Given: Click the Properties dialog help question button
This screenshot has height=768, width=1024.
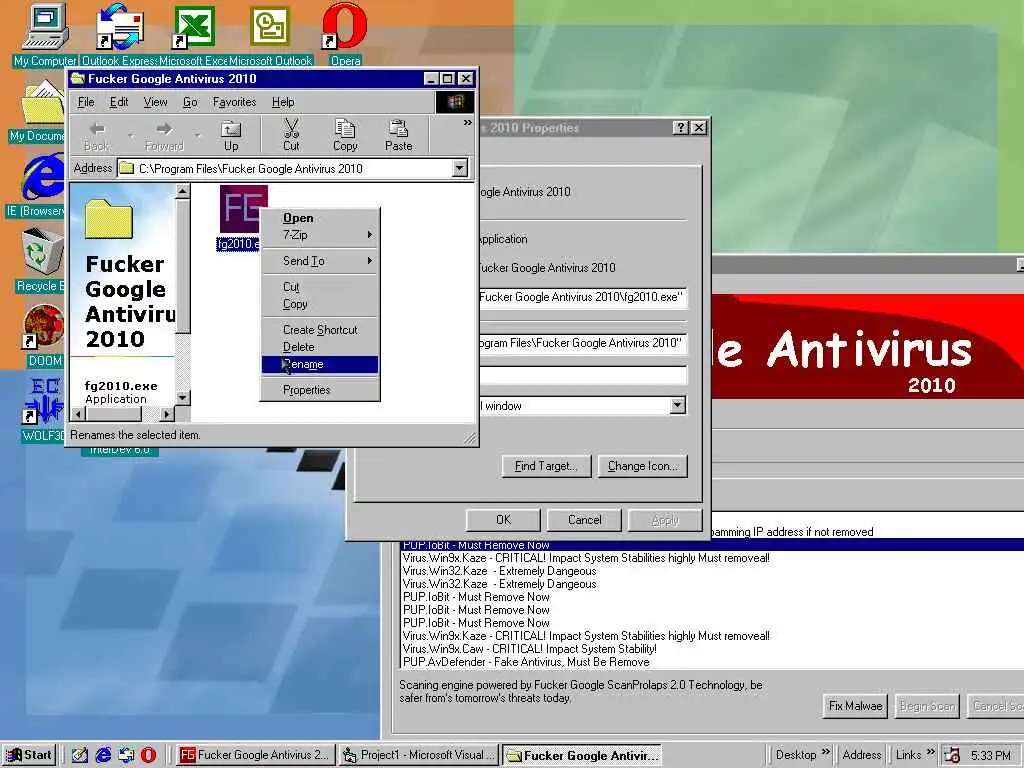Looking at the screenshot, I should [680, 128].
